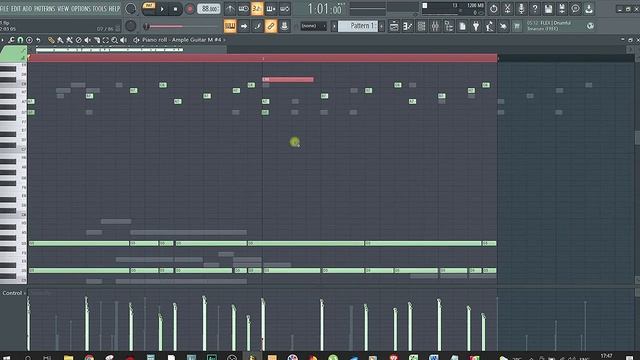Toggle the piano roll snap magnet
This screenshot has width=640, height=360.
[x=20, y=40]
